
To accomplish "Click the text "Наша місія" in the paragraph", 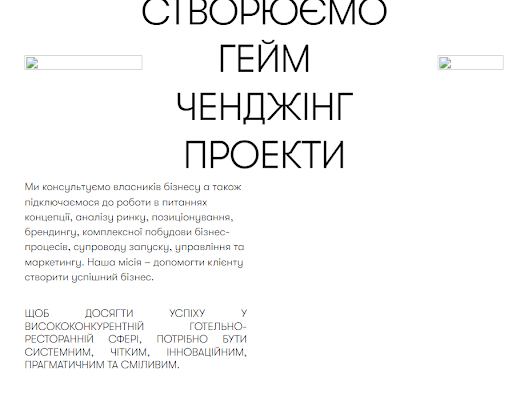I will (114, 262).
